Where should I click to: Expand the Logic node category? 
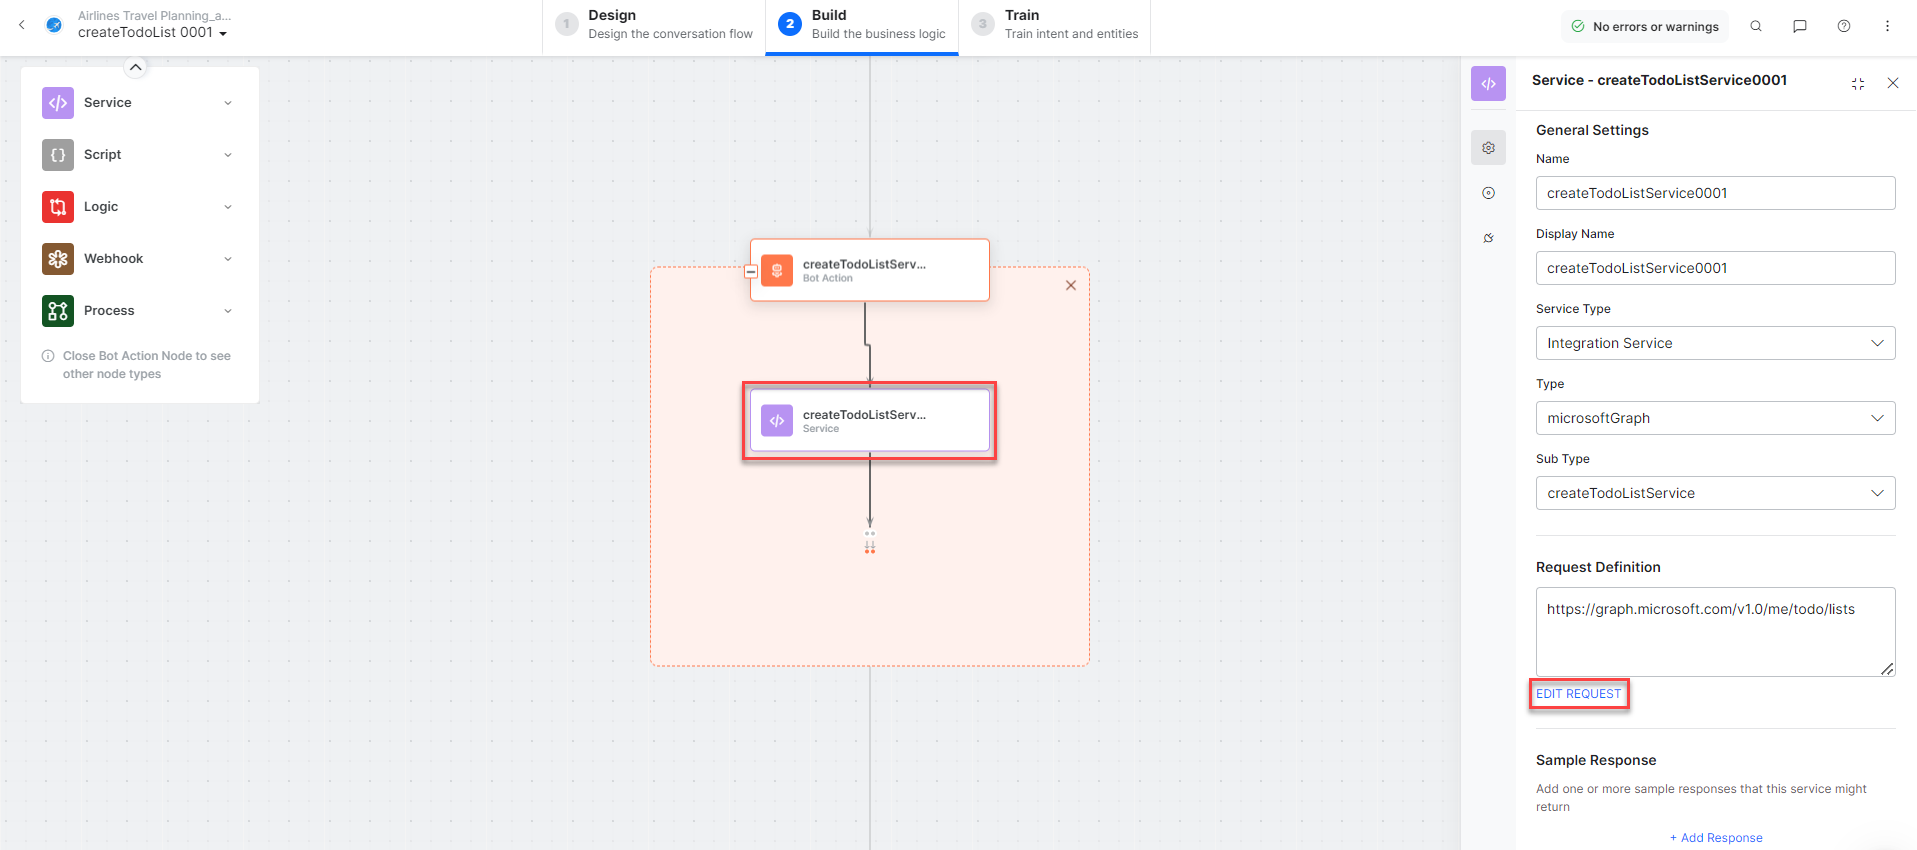click(228, 207)
